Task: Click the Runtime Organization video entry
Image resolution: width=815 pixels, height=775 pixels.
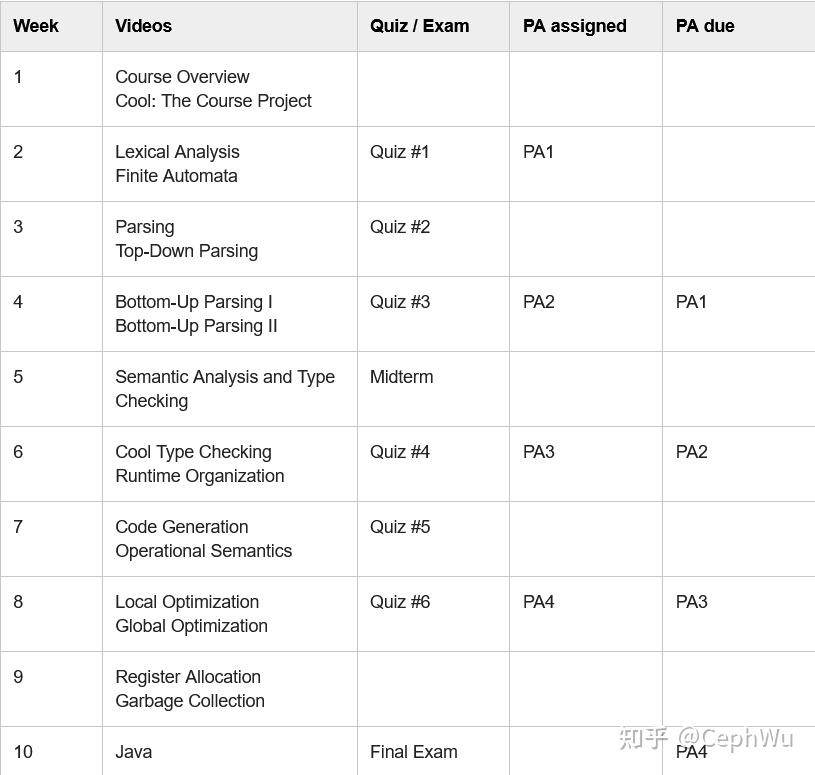Action: coord(199,476)
